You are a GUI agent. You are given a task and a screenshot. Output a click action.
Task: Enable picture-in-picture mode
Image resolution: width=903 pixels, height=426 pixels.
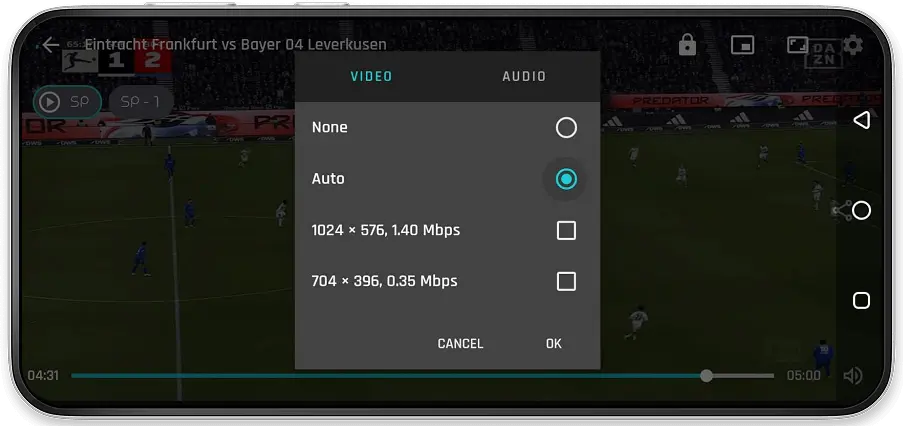[x=742, y=45]
